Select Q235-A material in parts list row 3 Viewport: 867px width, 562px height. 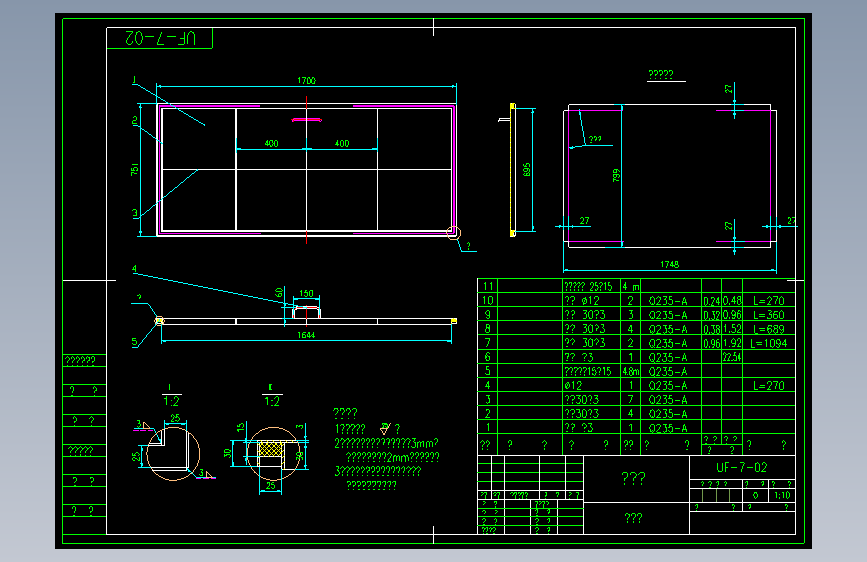(x=668, y=400)
